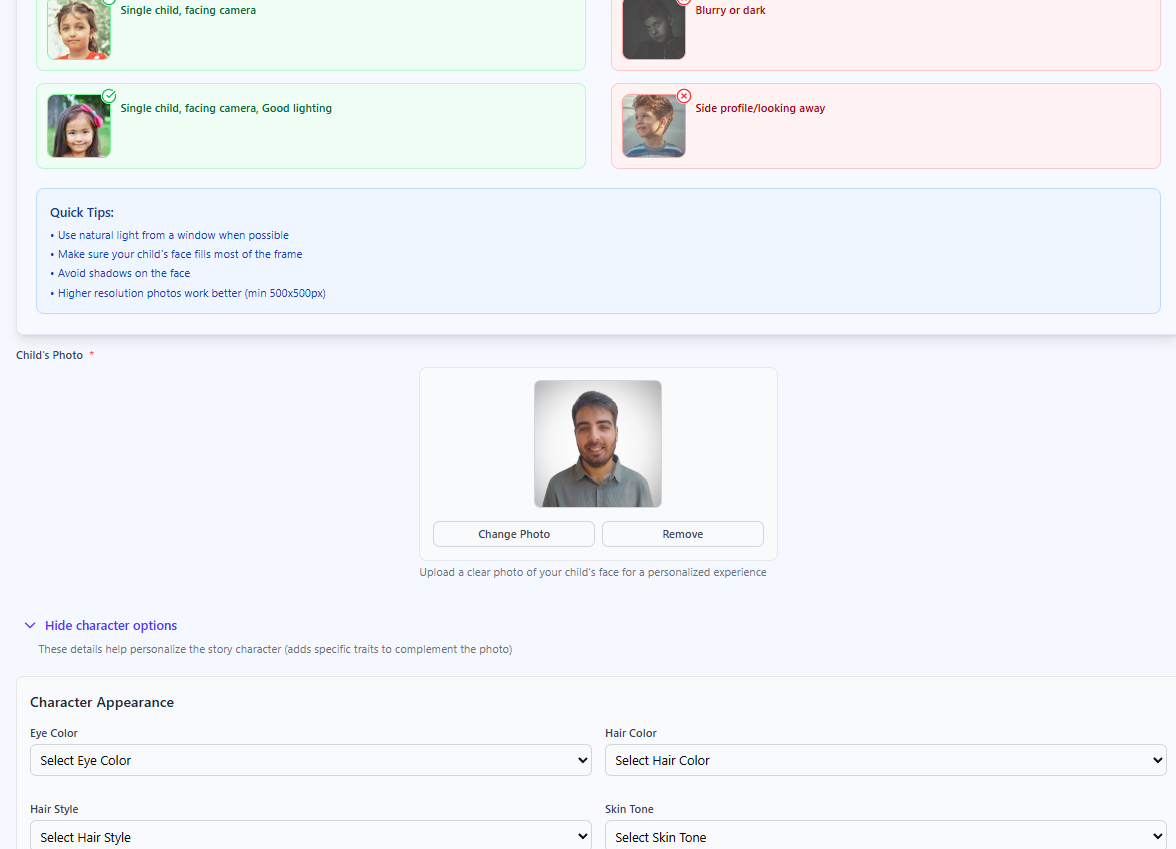Open the Skin Tone dropdown
Image resolution: width=1176 pixels, height=849 pixels.
(x=886, y=836)
